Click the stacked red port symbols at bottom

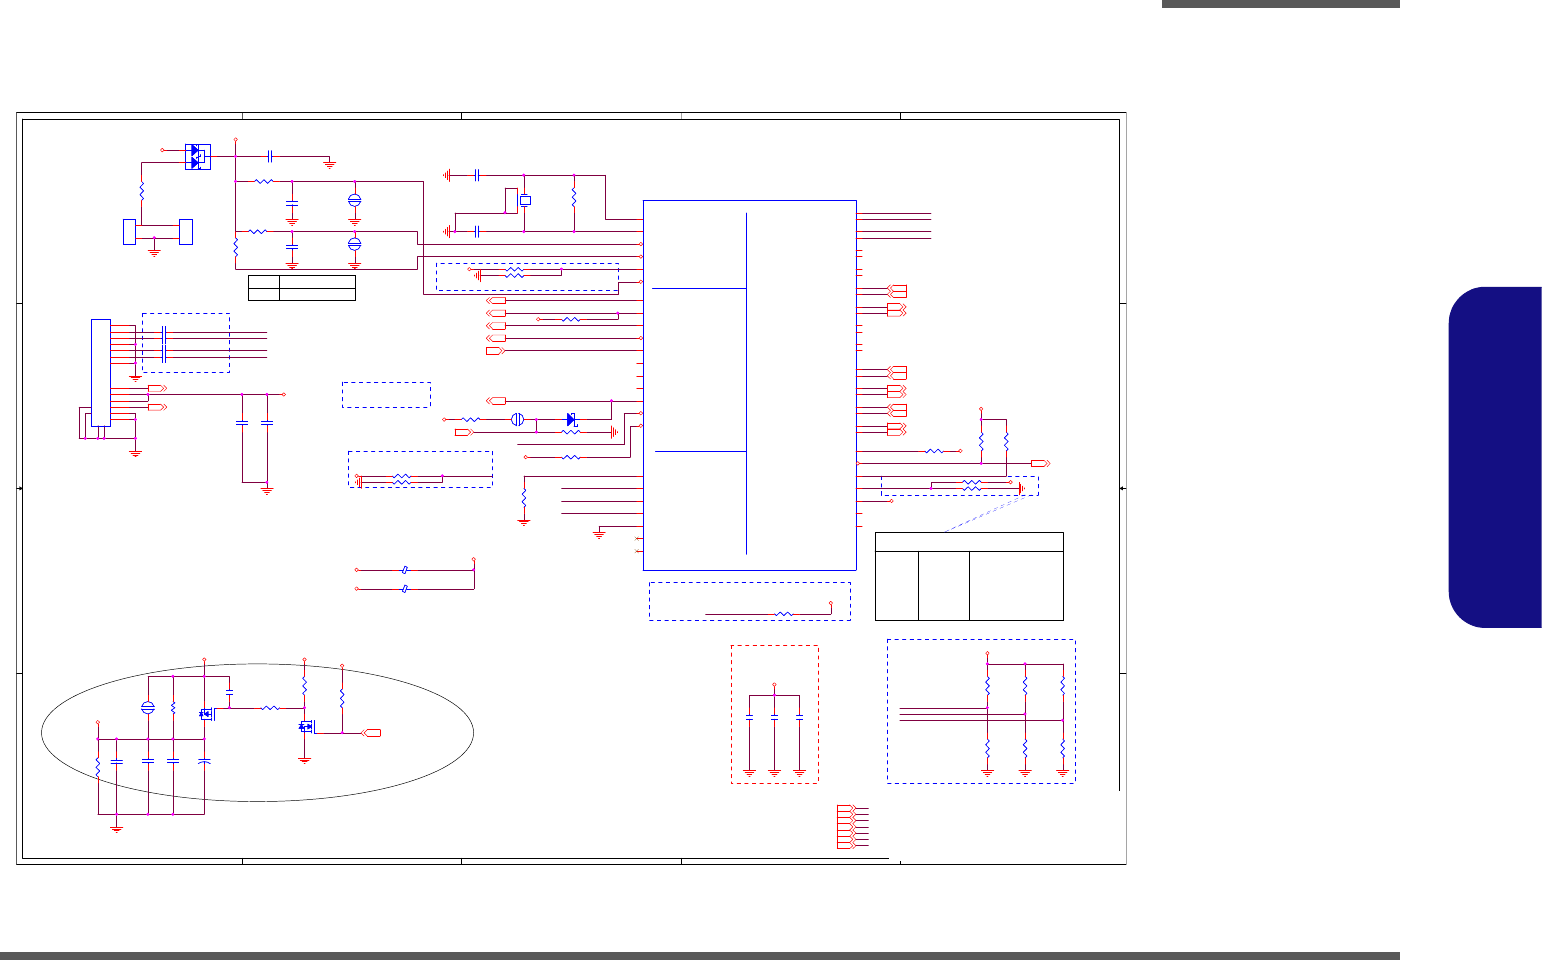(x=846, y=827)
